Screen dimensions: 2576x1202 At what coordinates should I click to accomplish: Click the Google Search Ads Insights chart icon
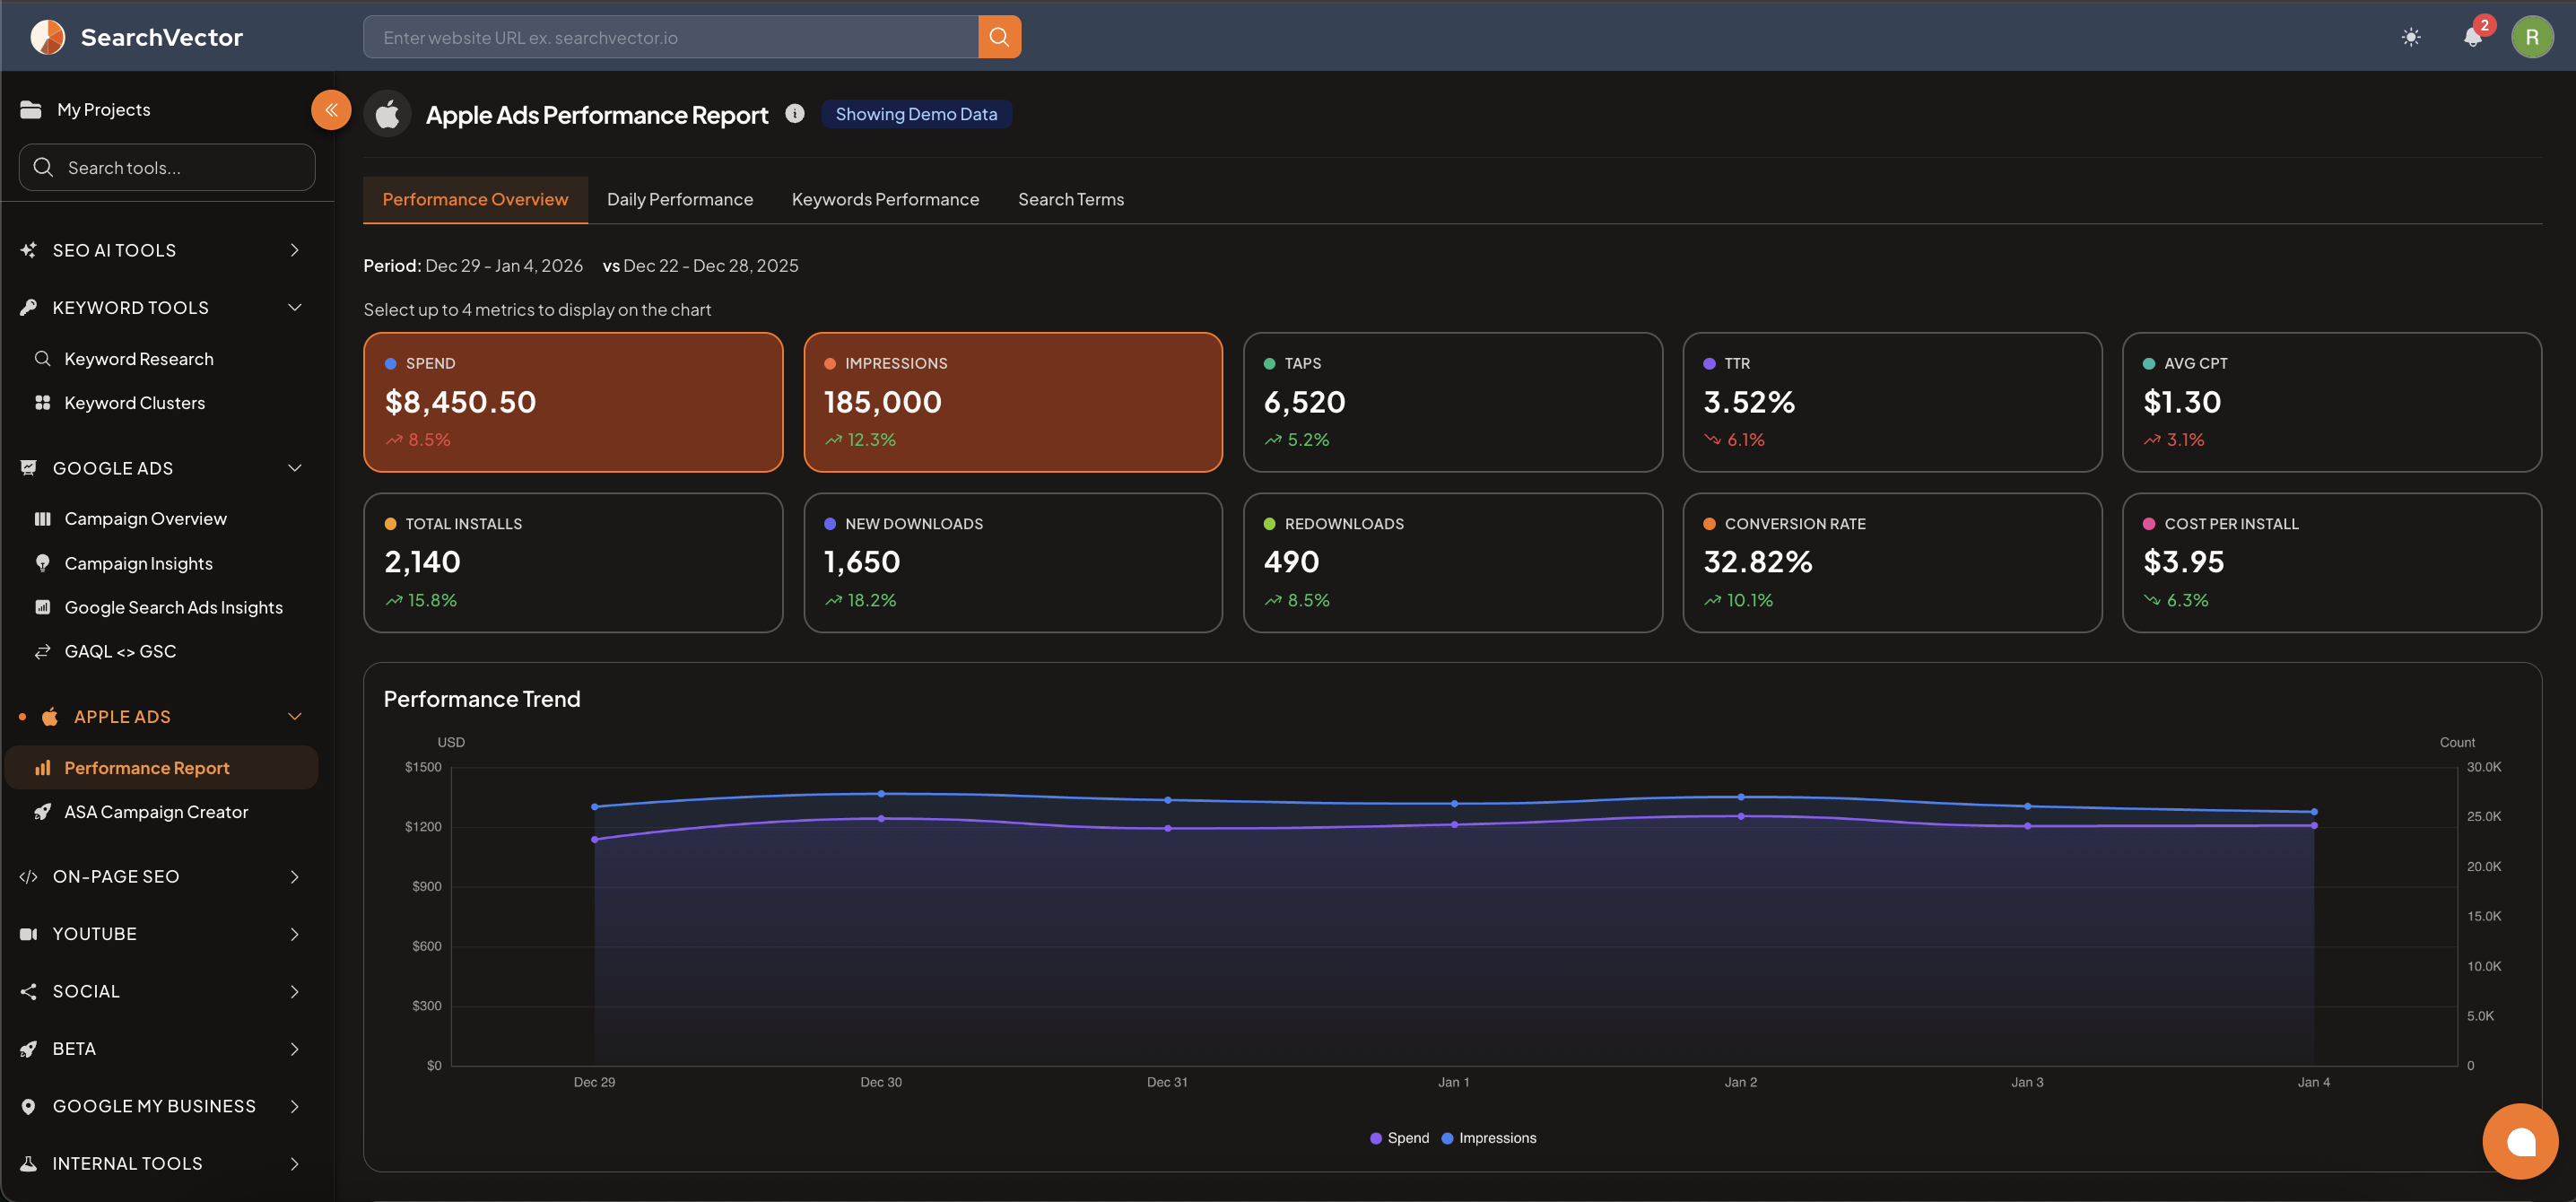[42, 607]
